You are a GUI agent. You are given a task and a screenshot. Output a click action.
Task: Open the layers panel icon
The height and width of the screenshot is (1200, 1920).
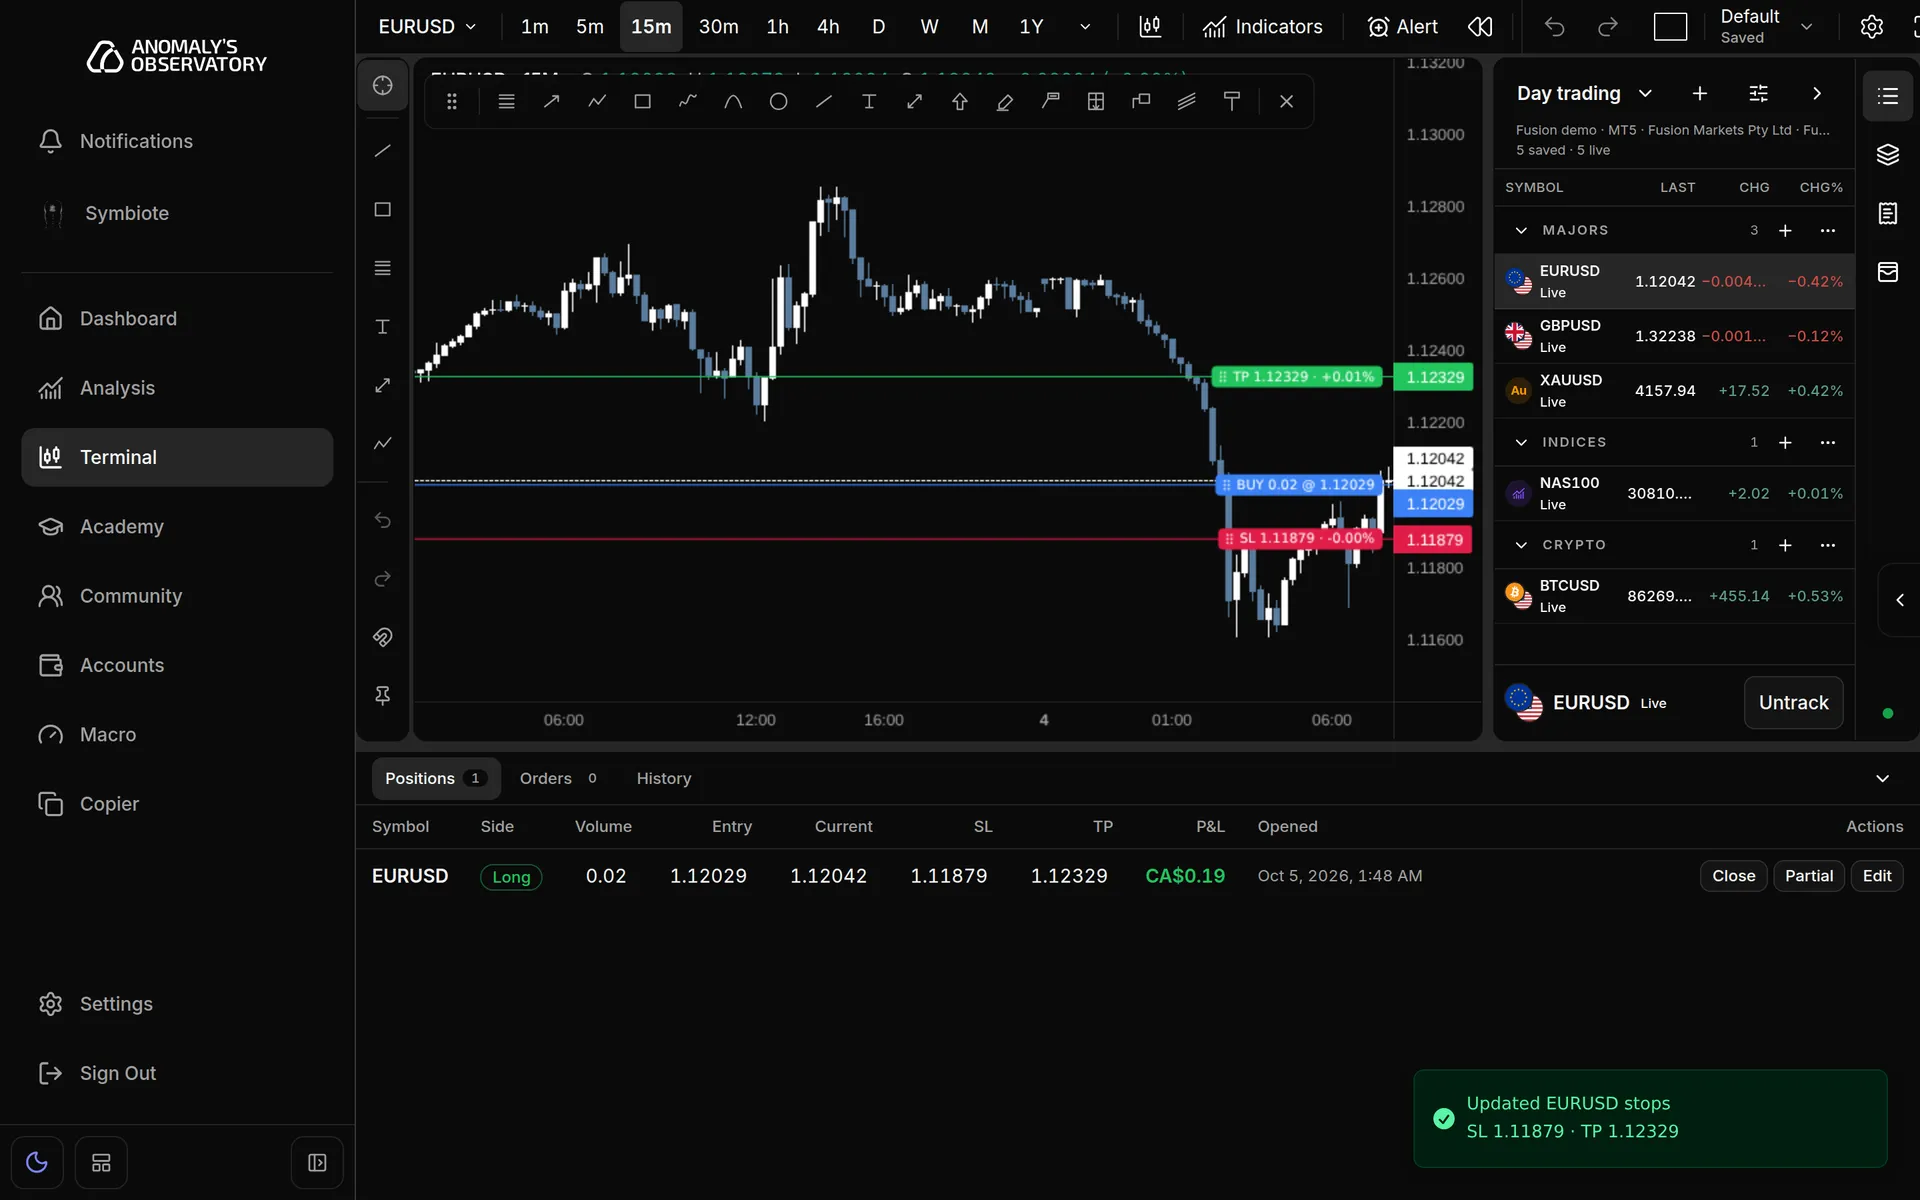point(1887,155)
